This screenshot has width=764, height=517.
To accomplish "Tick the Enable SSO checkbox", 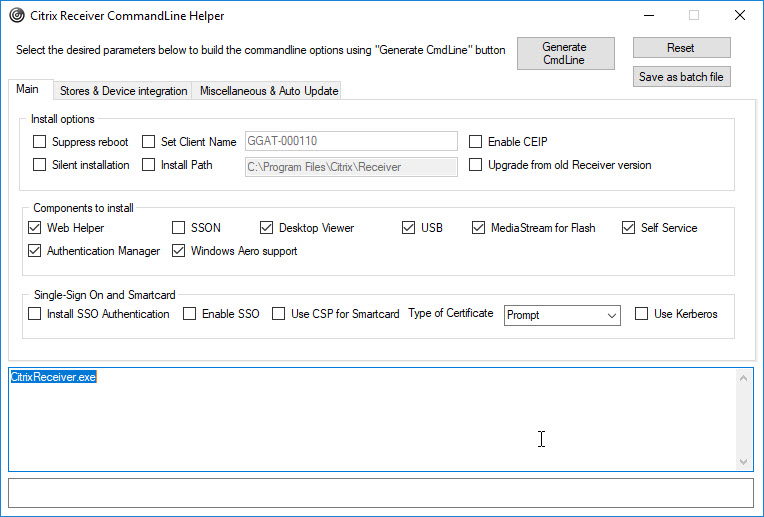I will click(190, 314).
